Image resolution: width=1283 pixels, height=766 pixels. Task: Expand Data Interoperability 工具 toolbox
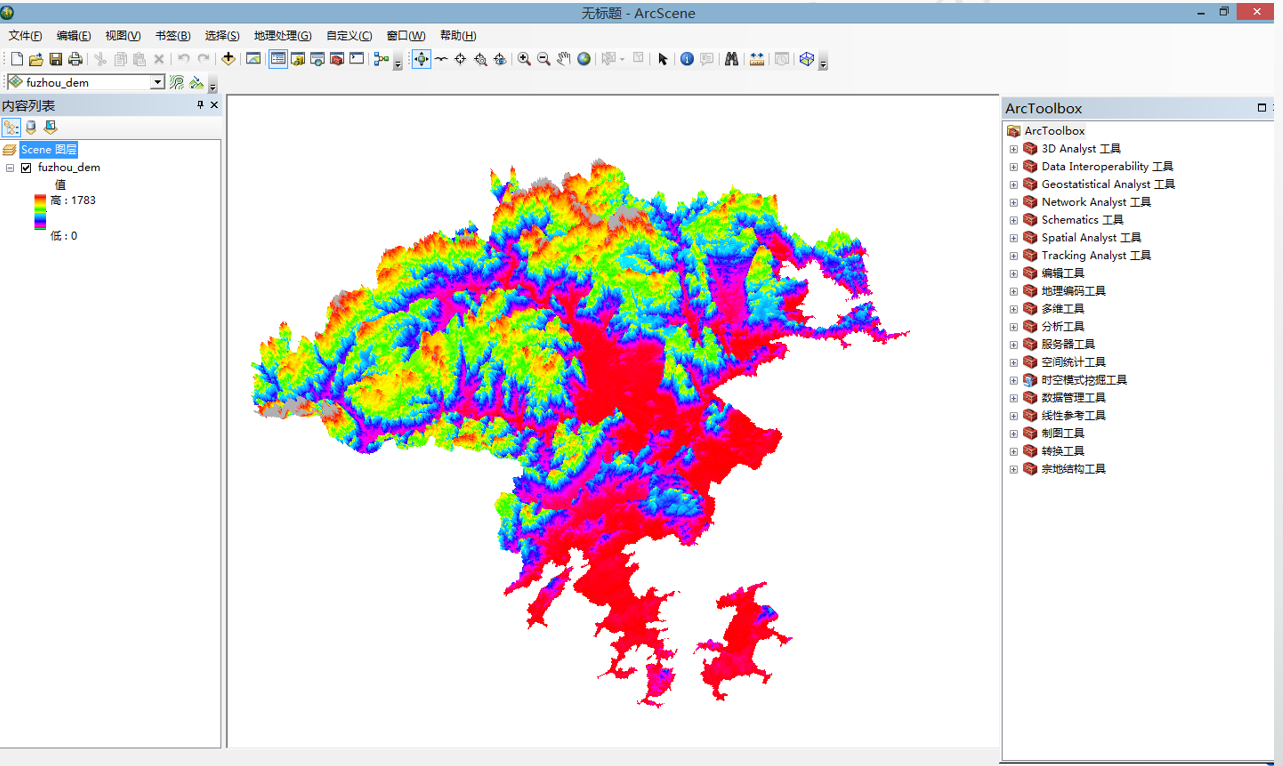pos(1013,167)
